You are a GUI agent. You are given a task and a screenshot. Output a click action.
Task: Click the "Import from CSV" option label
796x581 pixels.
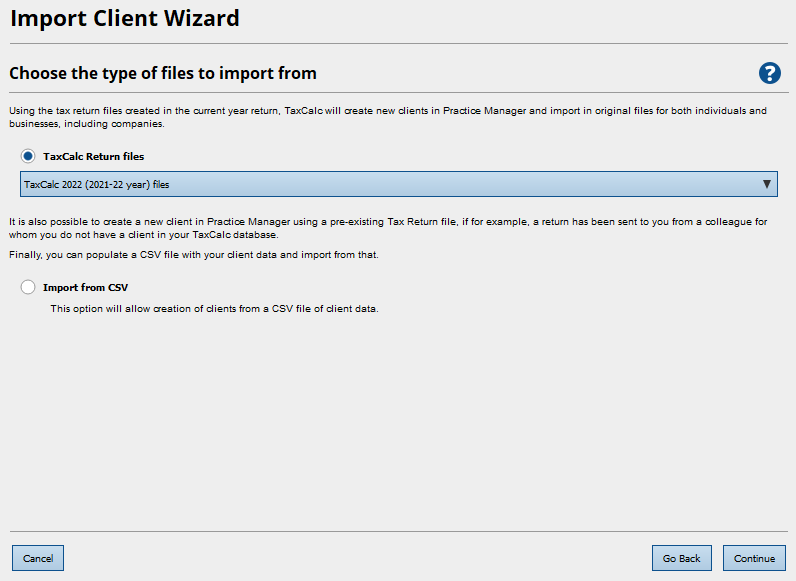point(85,287)
